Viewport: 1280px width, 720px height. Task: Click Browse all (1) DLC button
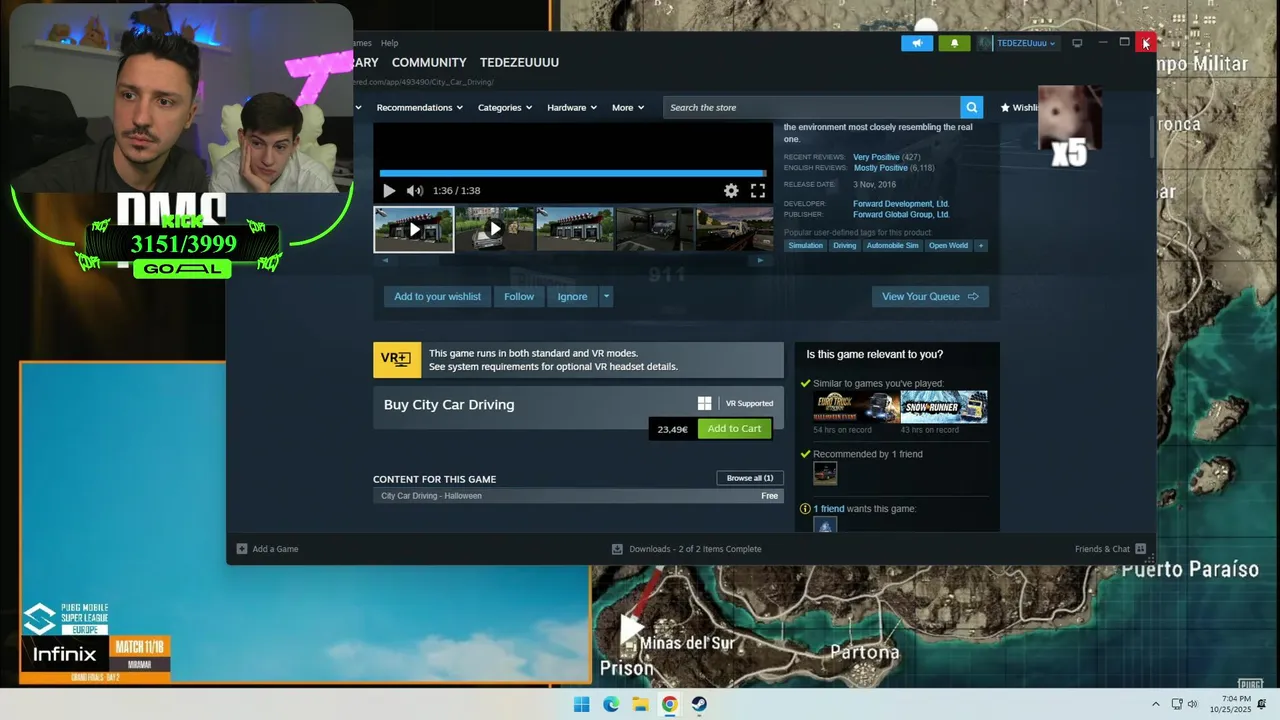click(x=750, y=478)
